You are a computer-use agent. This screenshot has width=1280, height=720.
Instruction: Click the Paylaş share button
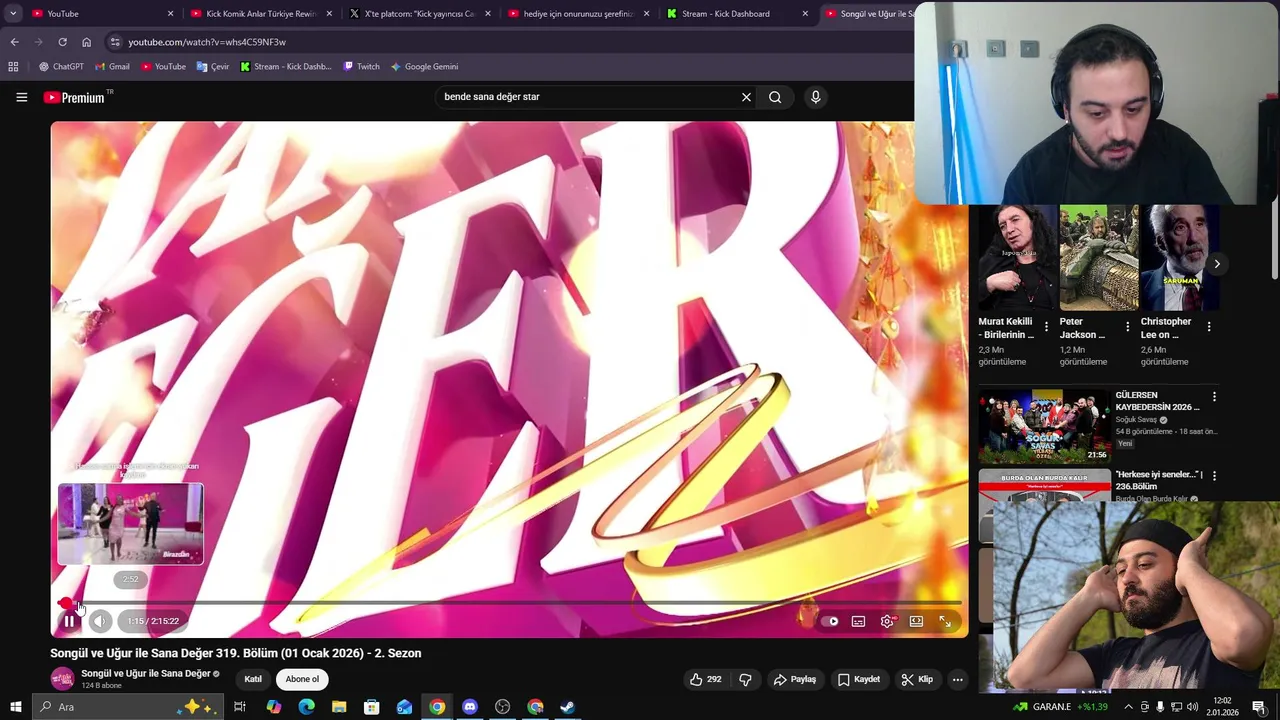click(795, 679)
